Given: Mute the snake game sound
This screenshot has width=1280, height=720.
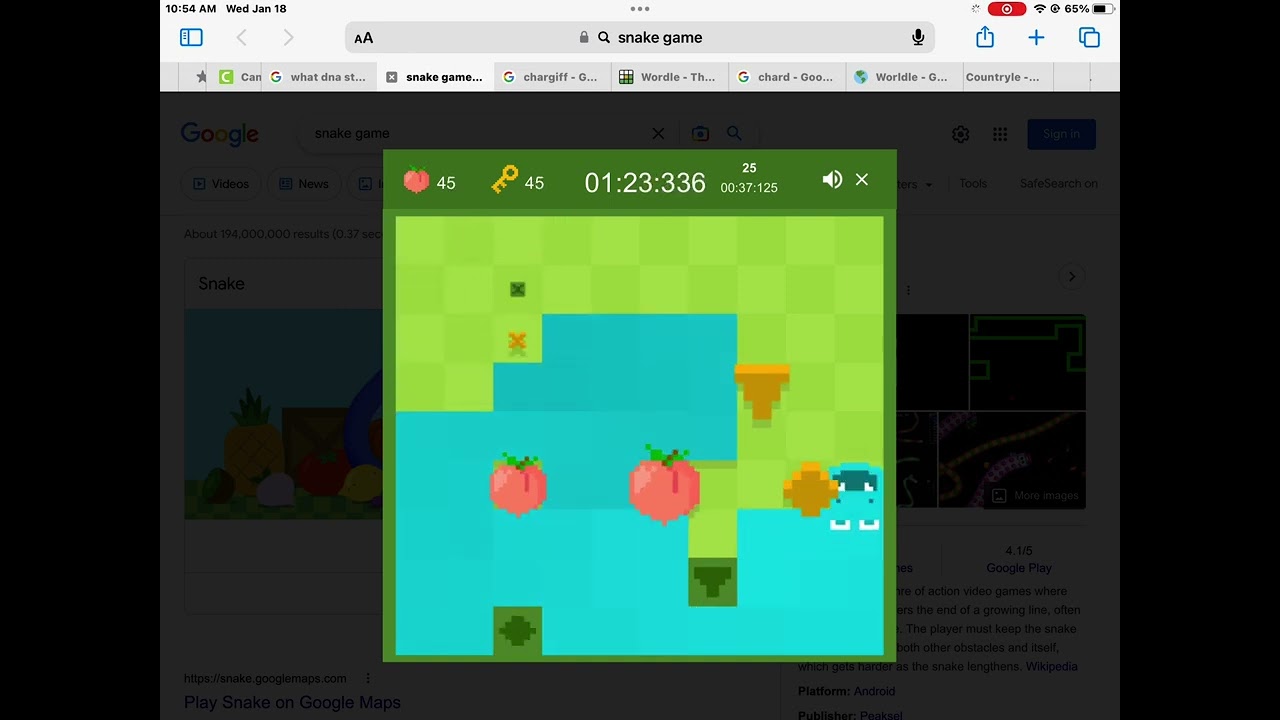Looking at the screenshot, I should 832,180.
